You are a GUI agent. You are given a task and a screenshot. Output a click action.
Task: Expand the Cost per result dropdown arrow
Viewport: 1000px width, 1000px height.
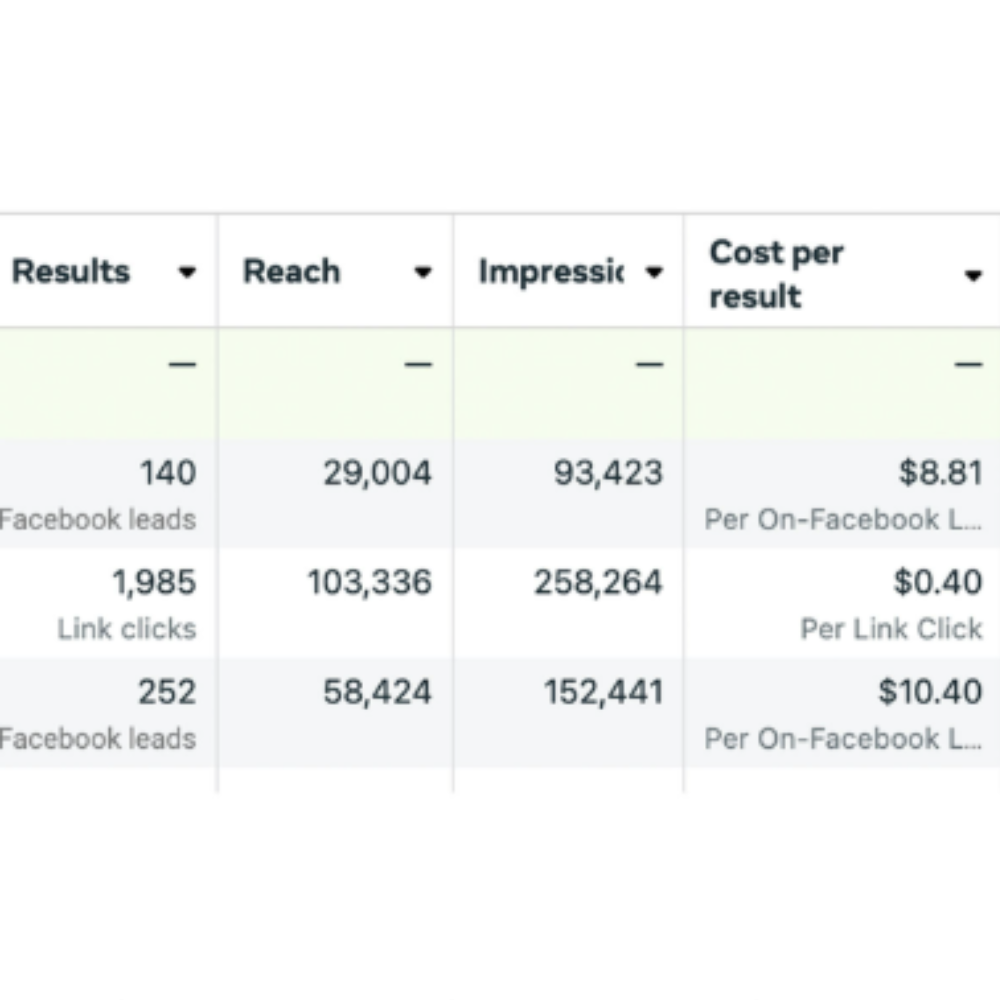973,276
